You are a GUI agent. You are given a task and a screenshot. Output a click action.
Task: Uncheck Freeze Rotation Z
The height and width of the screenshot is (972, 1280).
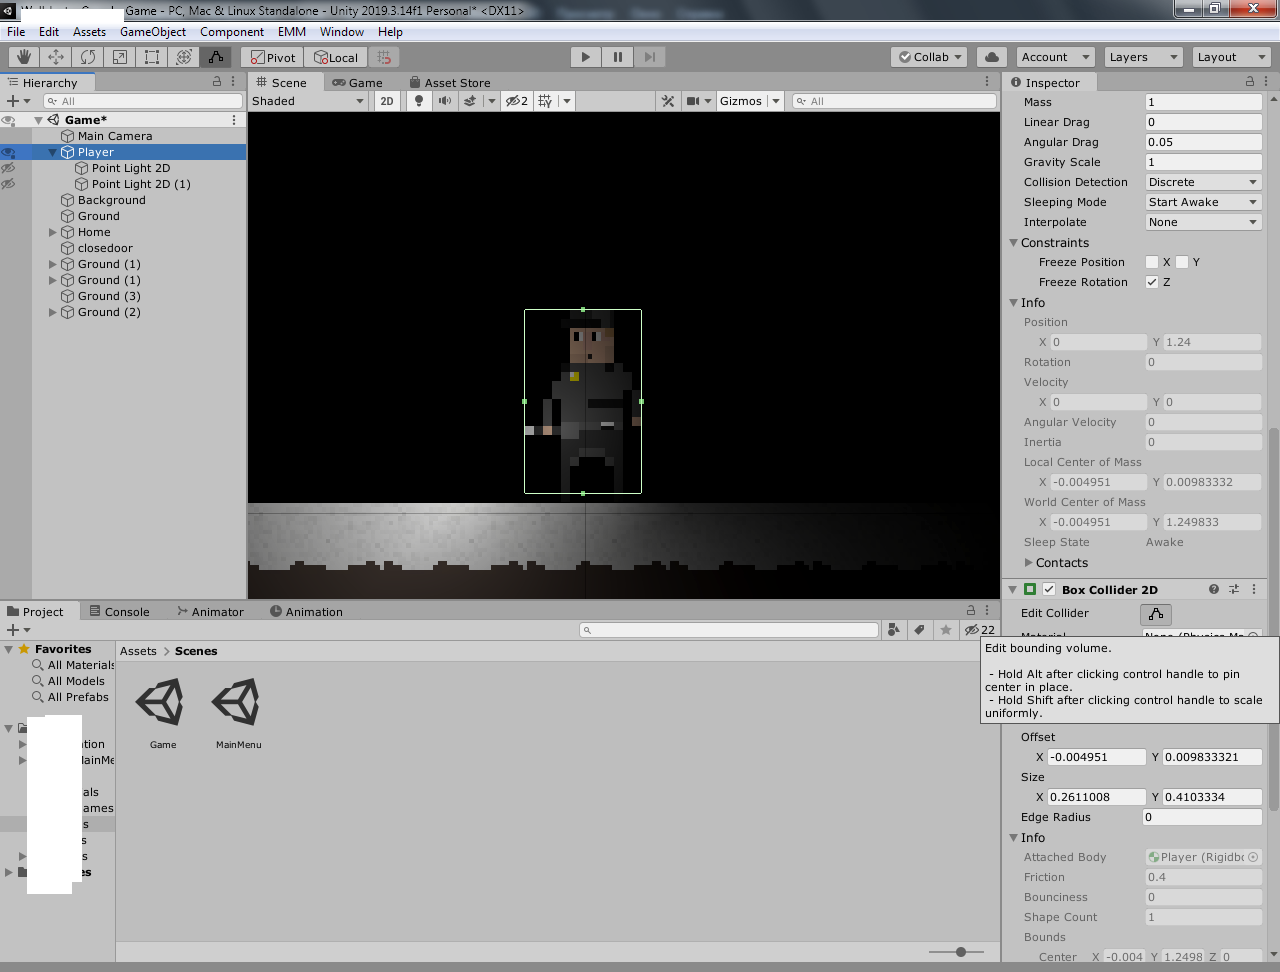[x=1152, y=282]
